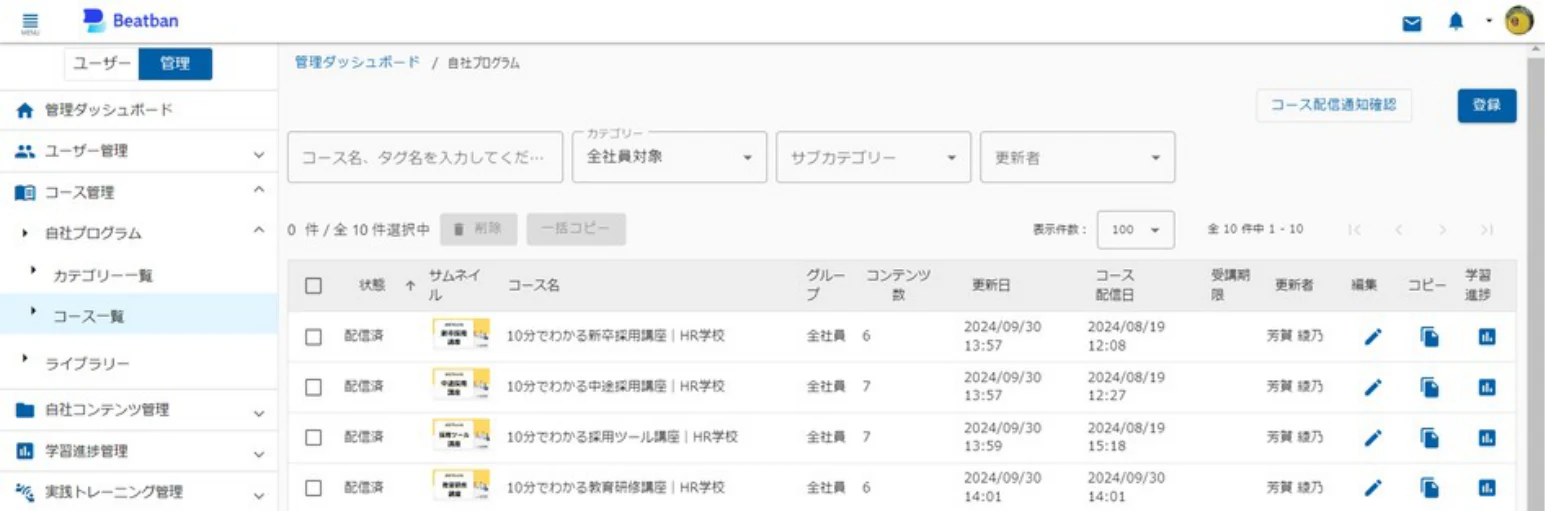
Task: Expand the 学習進捗管理 section
Action: (x=139, y=452)
